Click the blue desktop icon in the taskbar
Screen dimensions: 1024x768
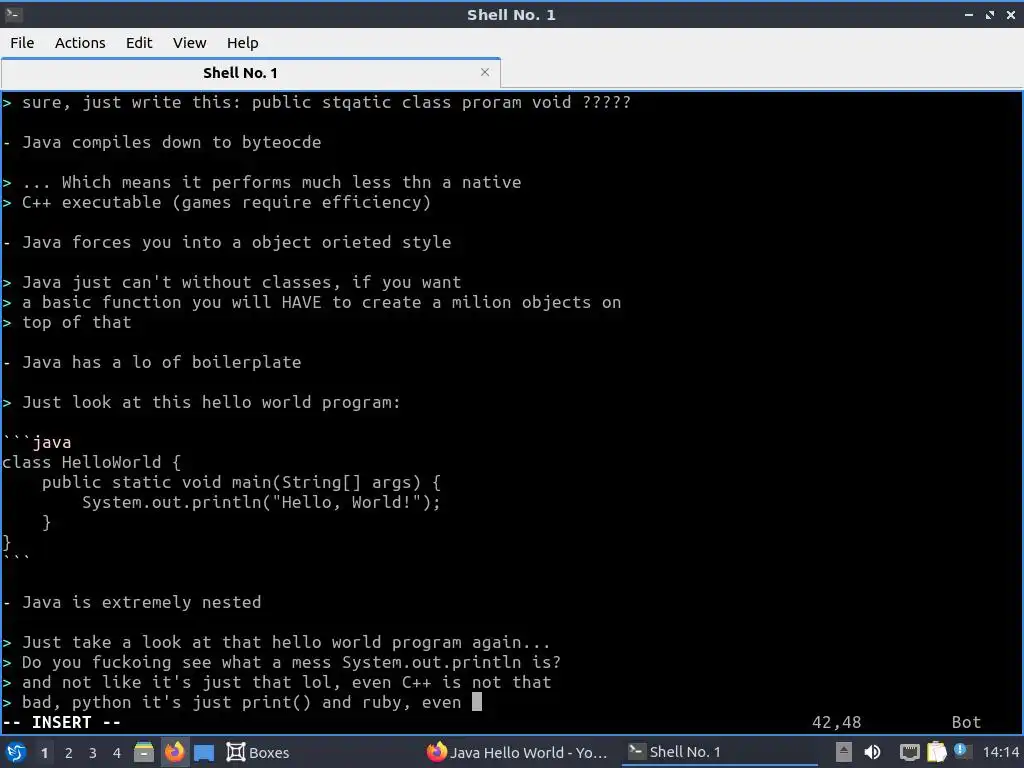coord(204,753)
